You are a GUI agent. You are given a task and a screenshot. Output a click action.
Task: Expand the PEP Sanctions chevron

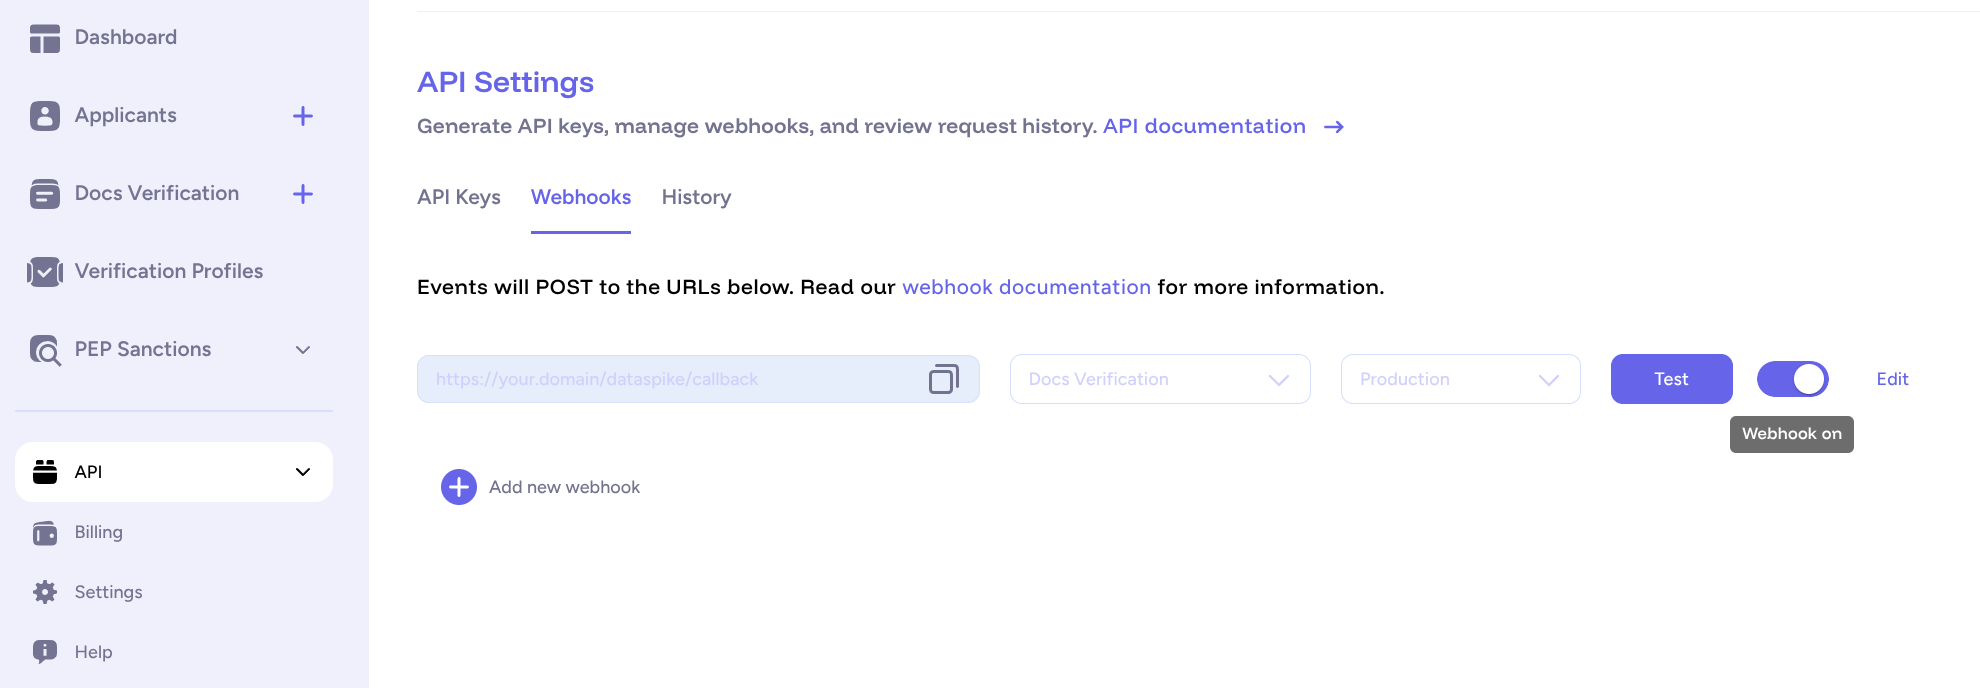[303, 350]
